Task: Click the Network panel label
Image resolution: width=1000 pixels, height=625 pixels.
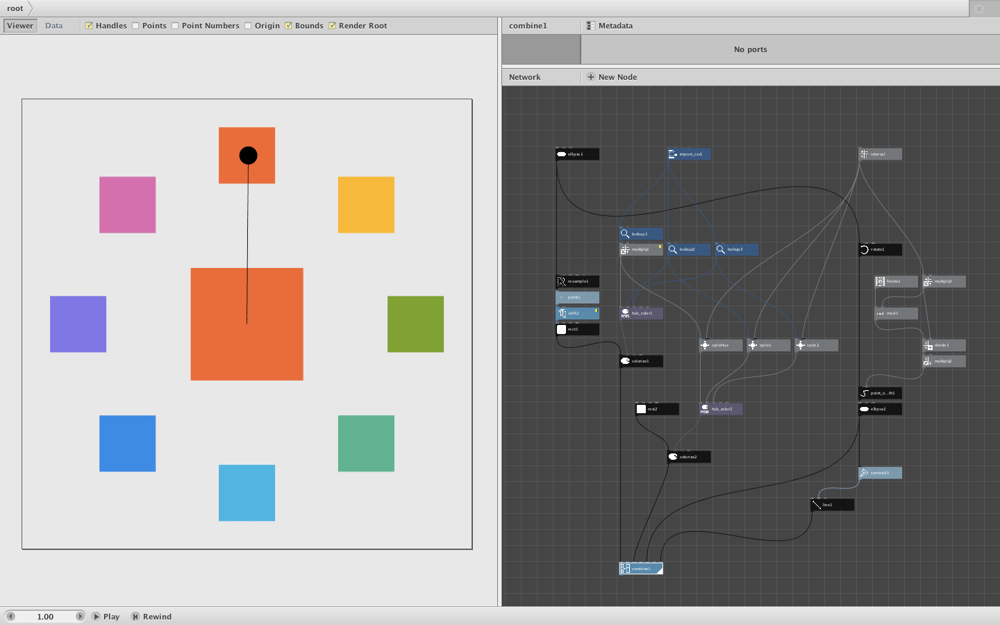Action: [525, 77]
